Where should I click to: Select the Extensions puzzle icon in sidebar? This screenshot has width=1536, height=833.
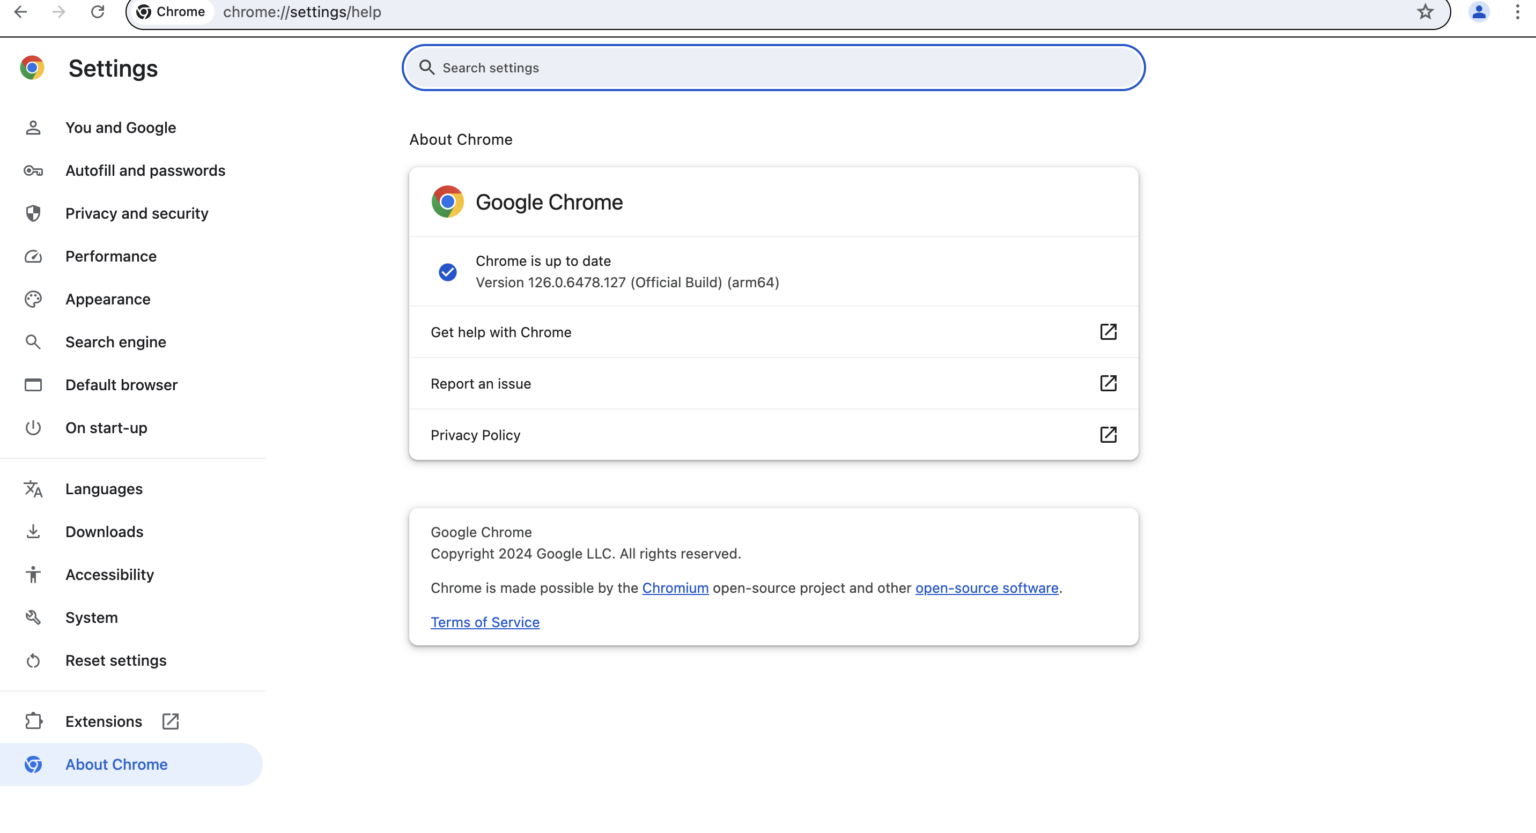coord(33,721)
